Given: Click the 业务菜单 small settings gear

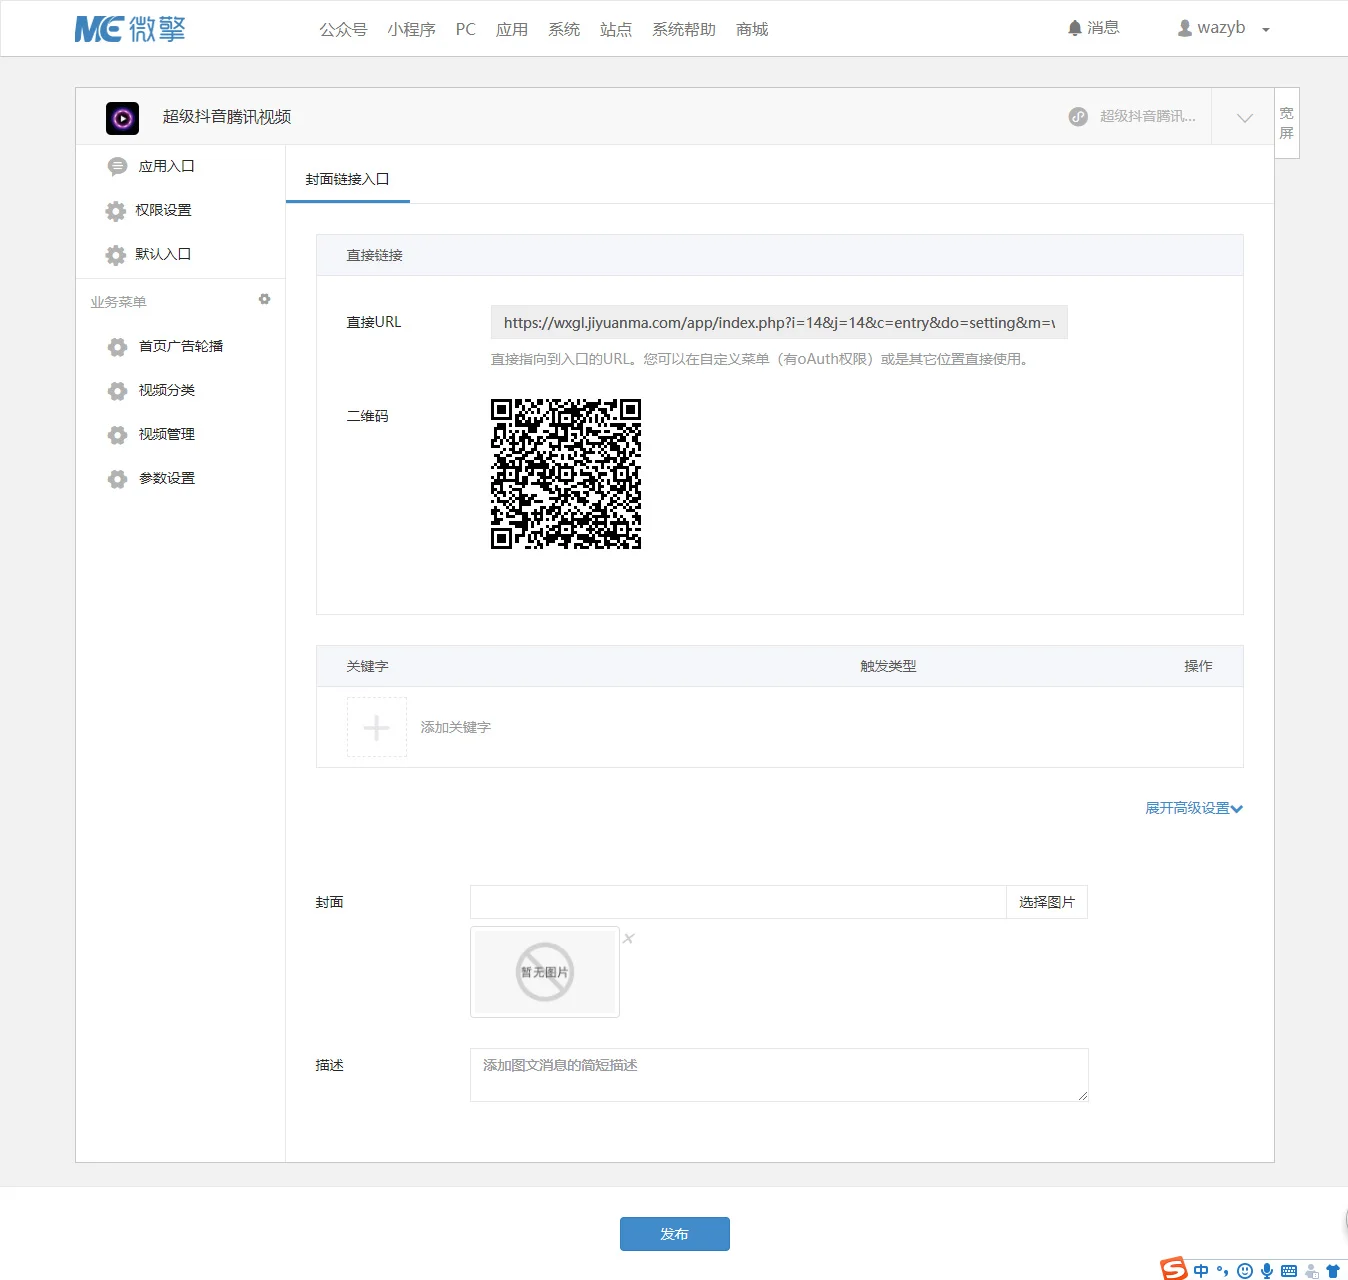Looking at the screenshot, I should click(x=265, y=299).
